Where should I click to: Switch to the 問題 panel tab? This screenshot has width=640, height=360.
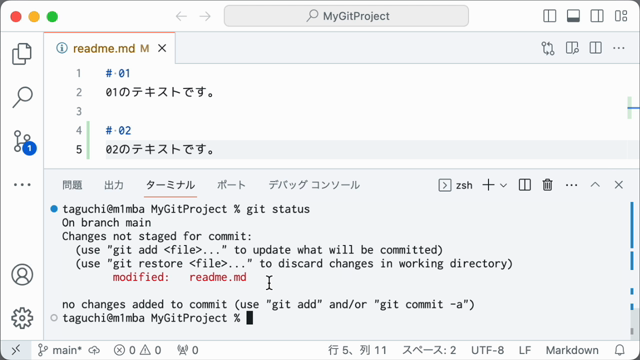click(x=72, y=185)
